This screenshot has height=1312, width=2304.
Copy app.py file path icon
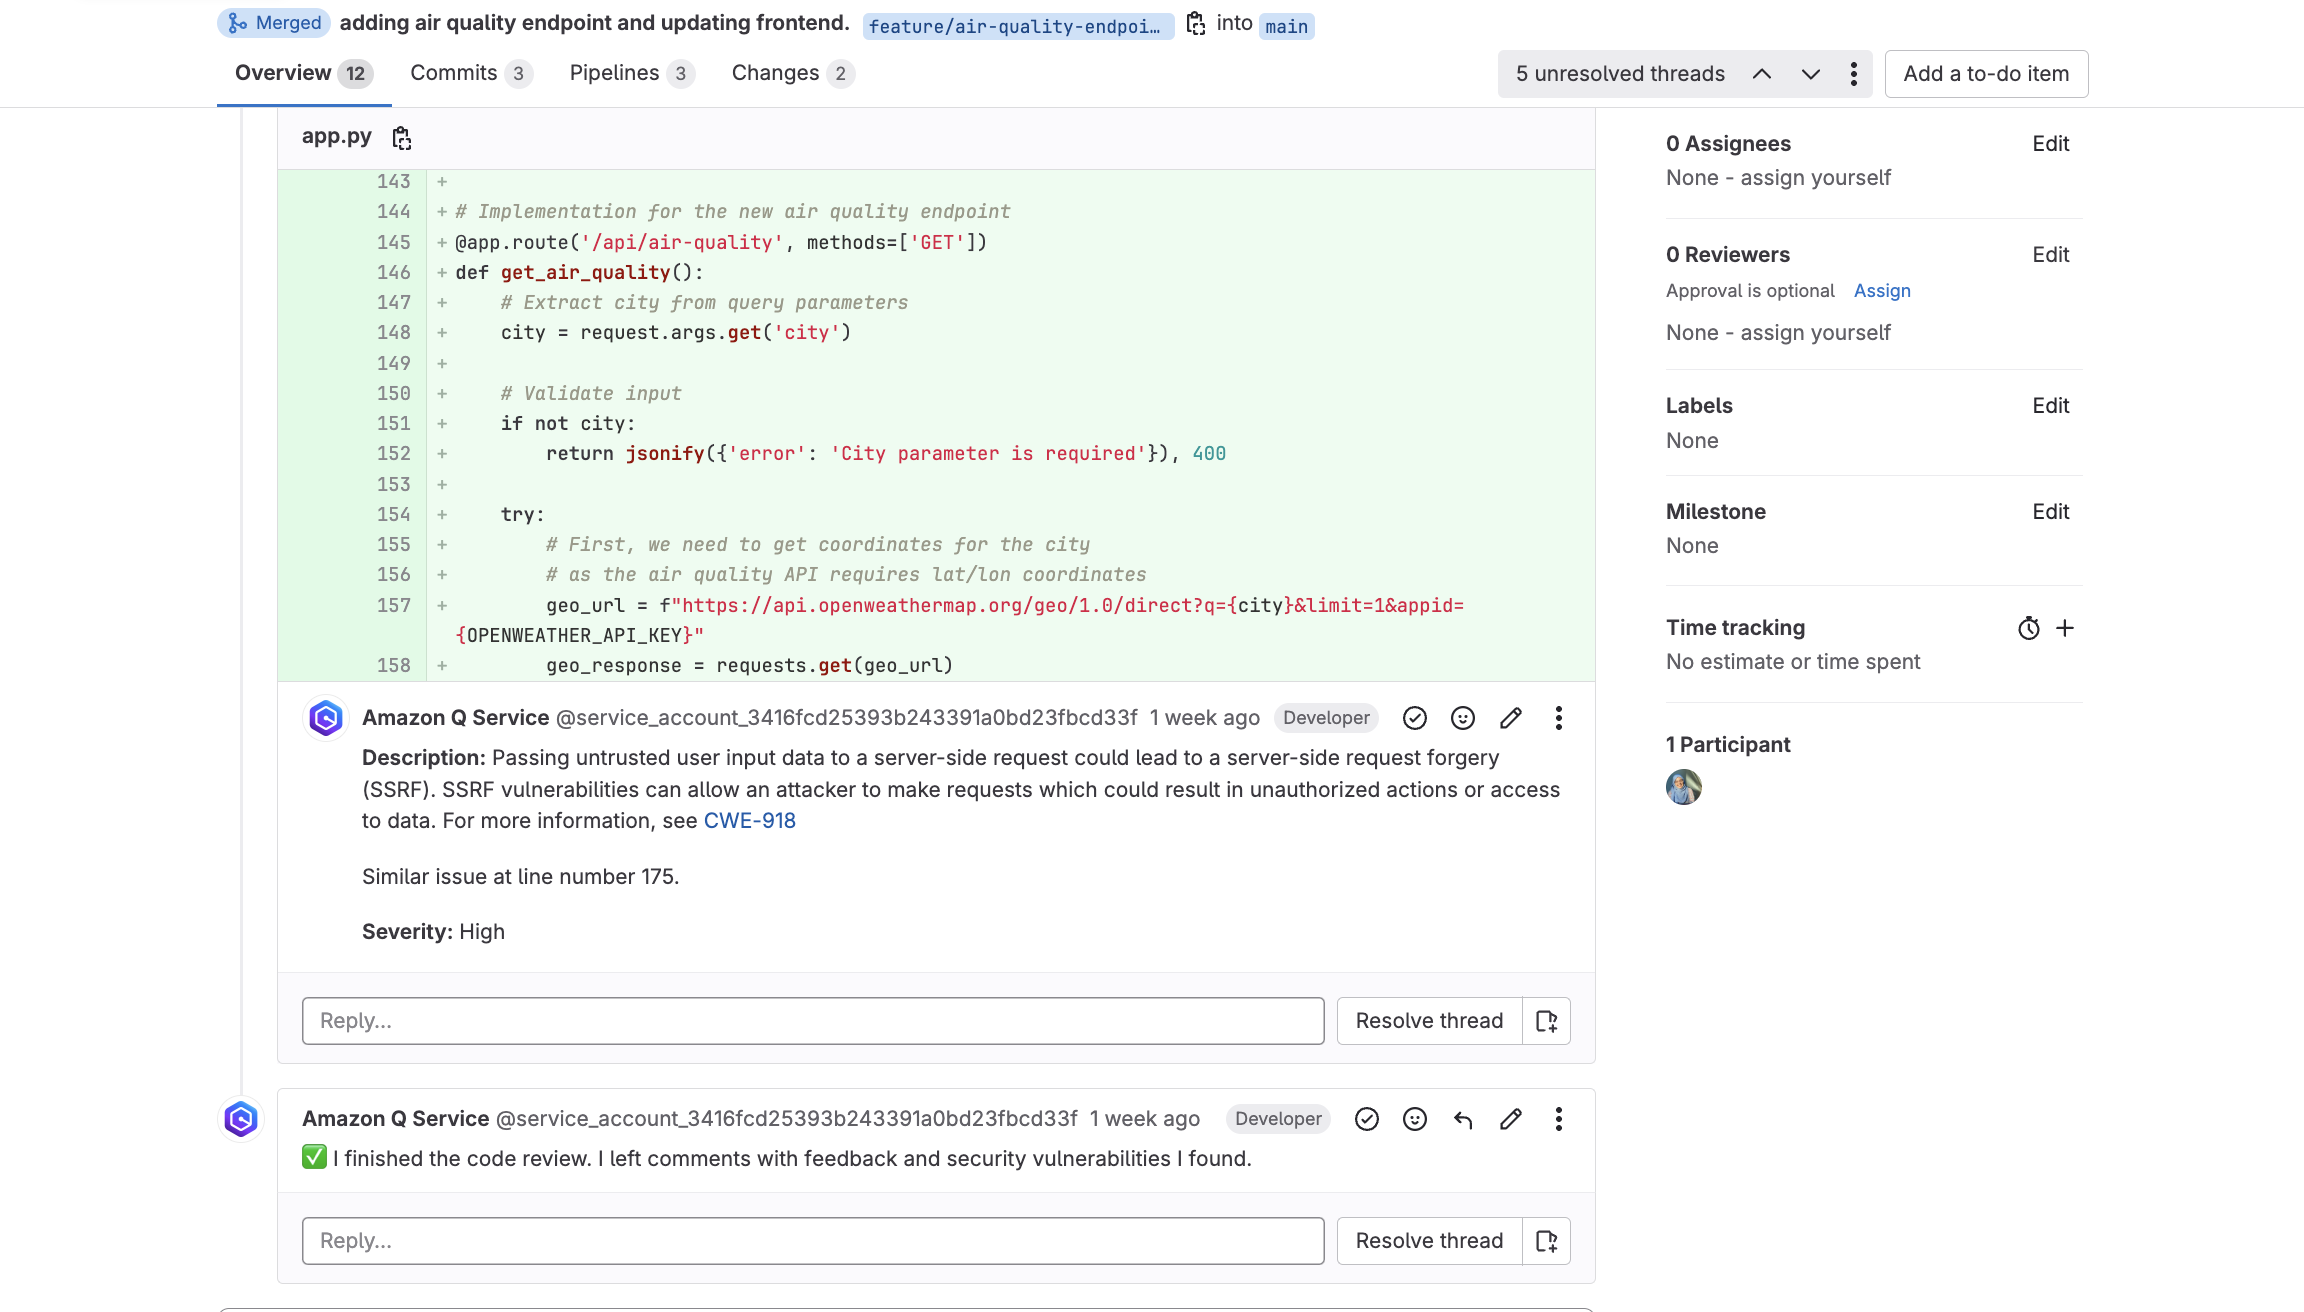[x=402, y=138]
